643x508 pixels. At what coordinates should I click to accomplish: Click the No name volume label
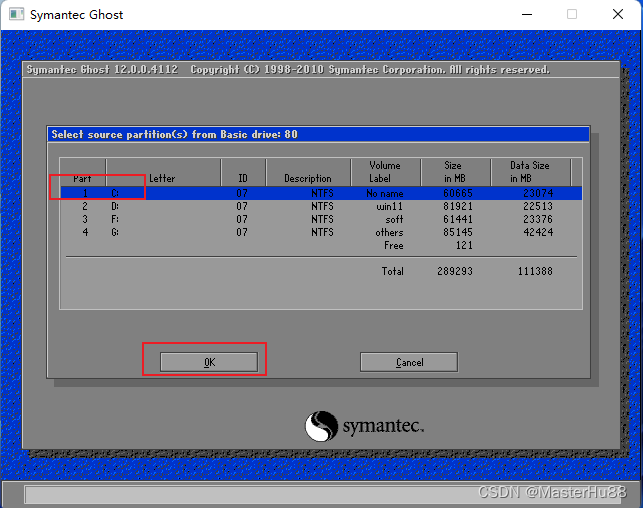385,193
